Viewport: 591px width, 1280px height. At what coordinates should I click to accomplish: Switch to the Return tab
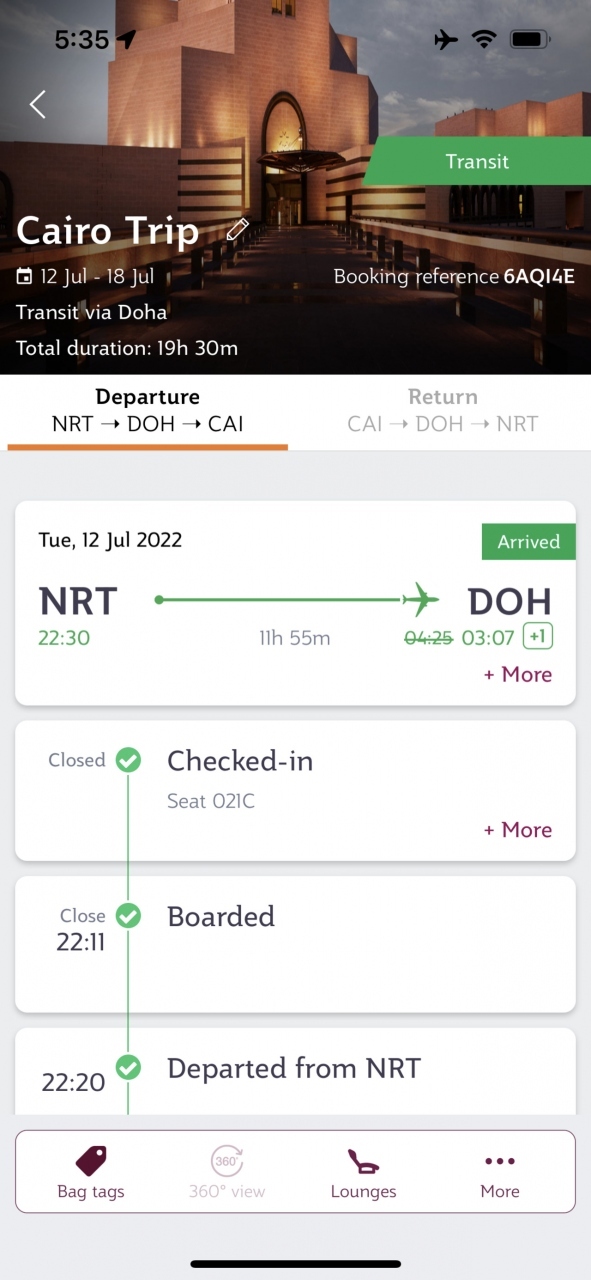[x=443, y=411]
